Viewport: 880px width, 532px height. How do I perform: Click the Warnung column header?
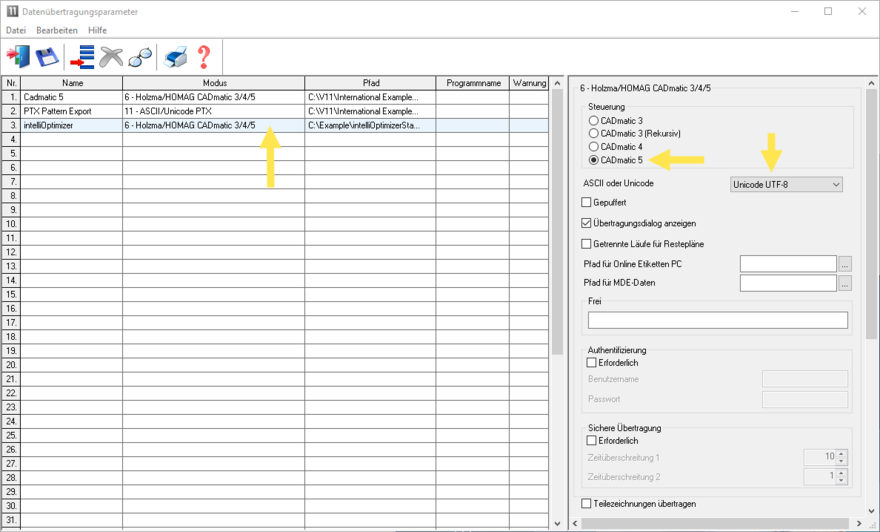click(529, 83)
